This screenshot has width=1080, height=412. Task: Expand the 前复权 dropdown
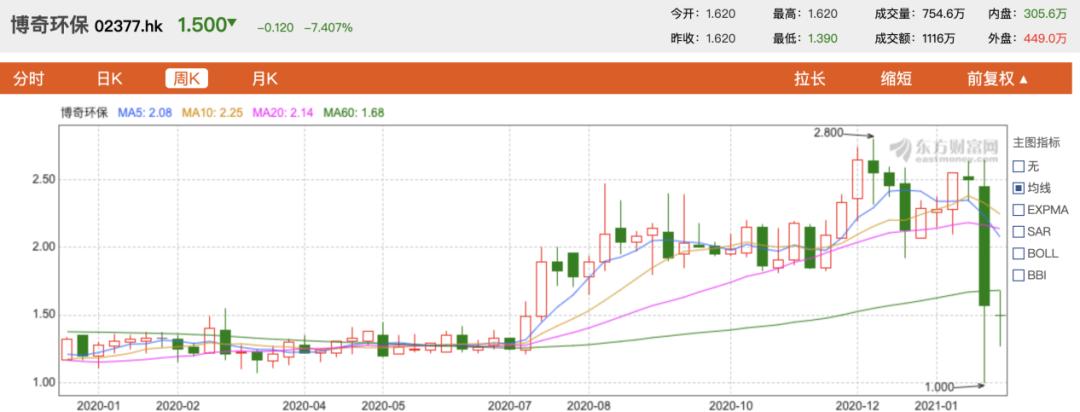997,79
